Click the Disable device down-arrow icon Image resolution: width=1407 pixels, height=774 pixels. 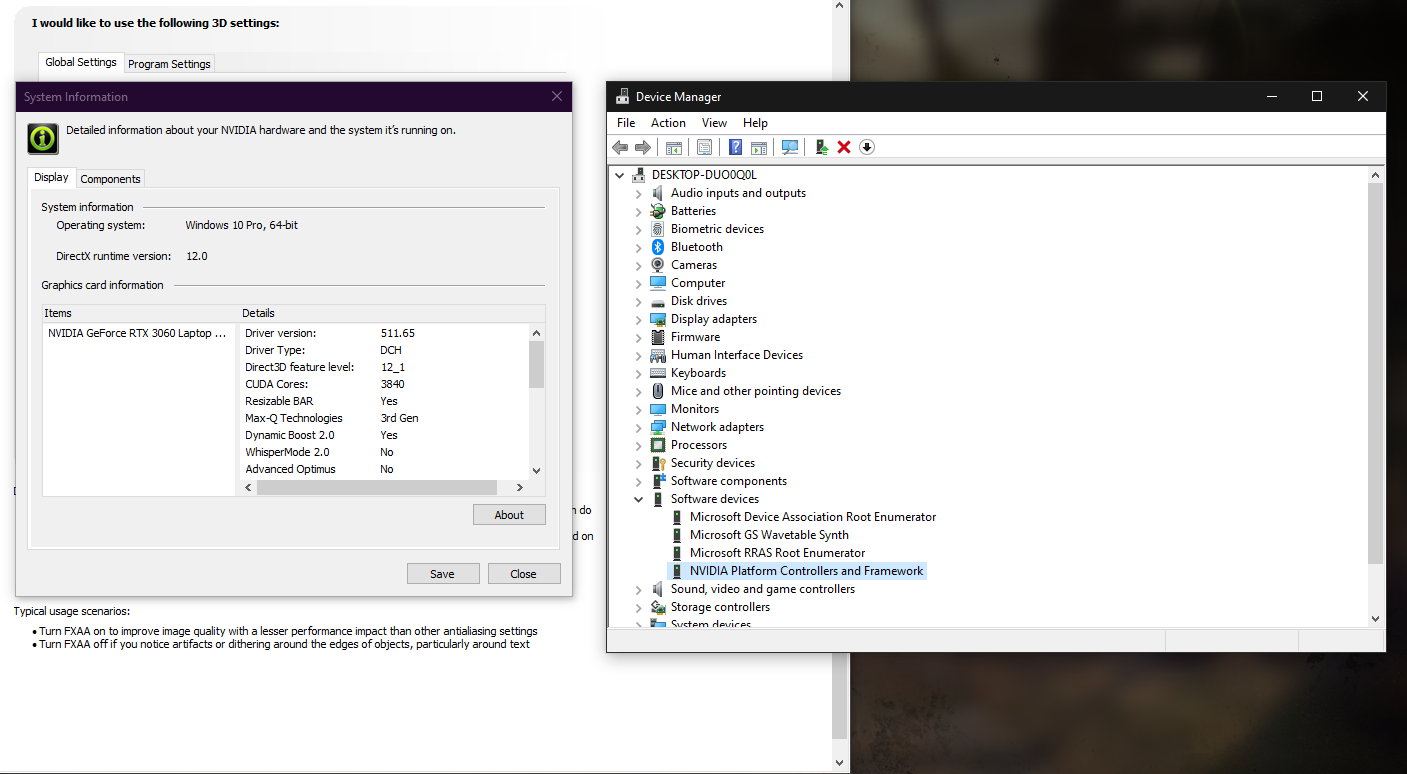click(867, 148)
